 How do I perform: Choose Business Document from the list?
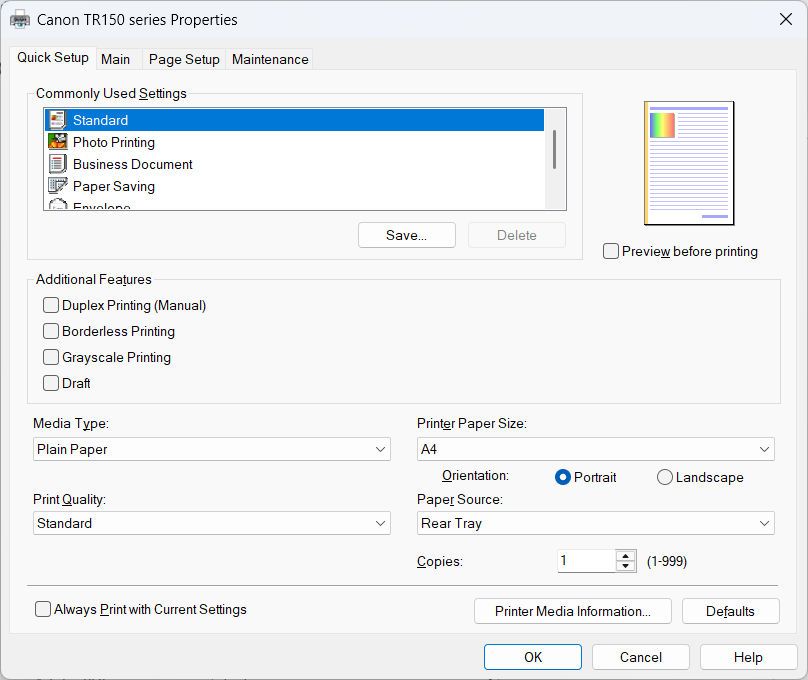294,164
